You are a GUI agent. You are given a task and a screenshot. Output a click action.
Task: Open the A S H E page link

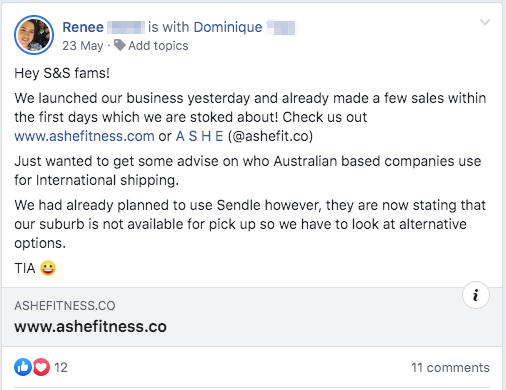click(199, 136)
